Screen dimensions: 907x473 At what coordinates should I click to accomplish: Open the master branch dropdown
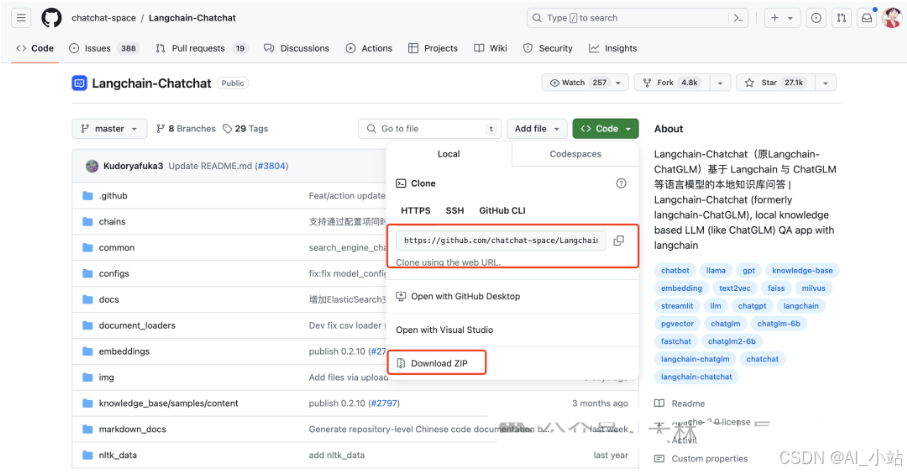coord(109,128)
